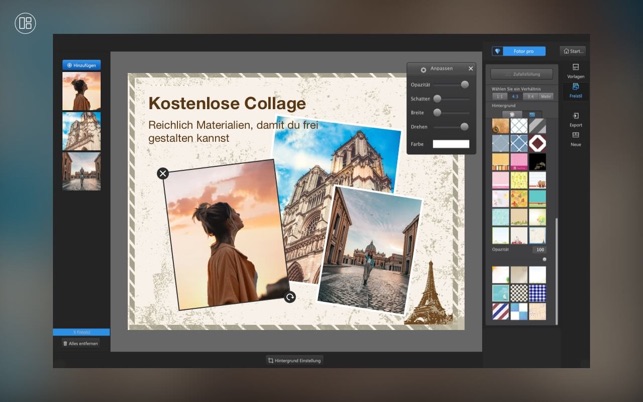Viewport: 643px width, 402px height.
Task: Pick the orange autumn leaves background
Action: tap(519, 199)
